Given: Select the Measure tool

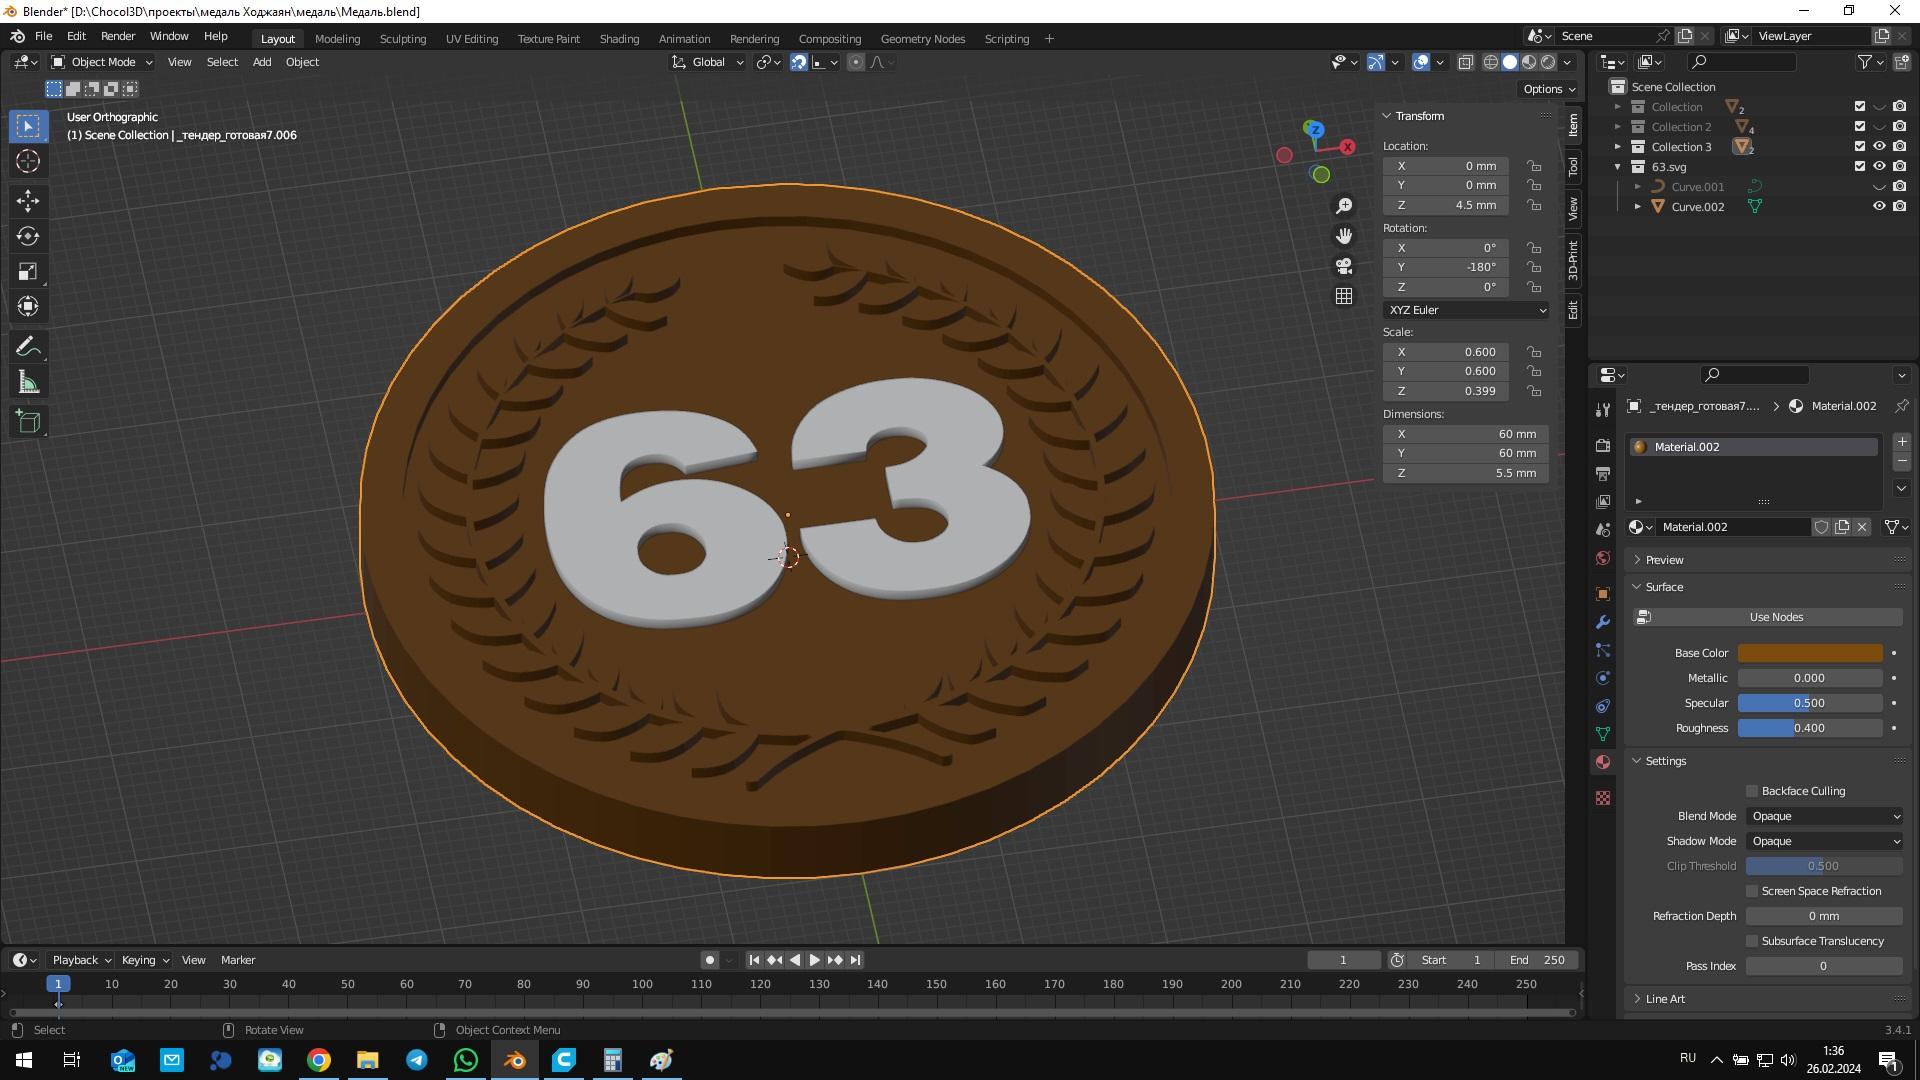Looking at the screenshot, I should tap(28, 382).
